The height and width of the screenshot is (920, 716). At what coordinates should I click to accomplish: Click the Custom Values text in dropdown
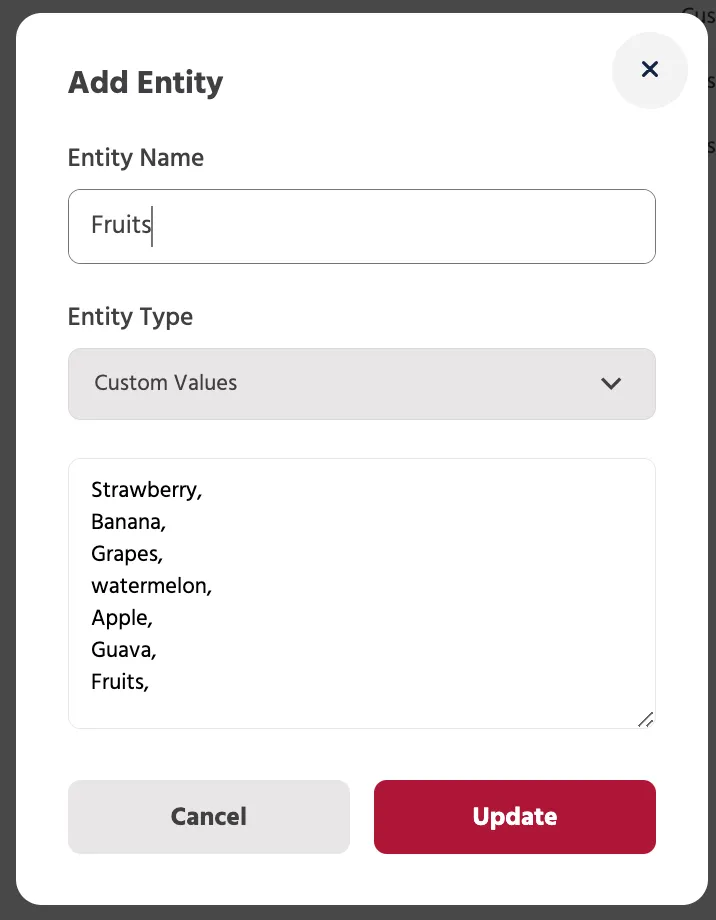coord(166,383)
